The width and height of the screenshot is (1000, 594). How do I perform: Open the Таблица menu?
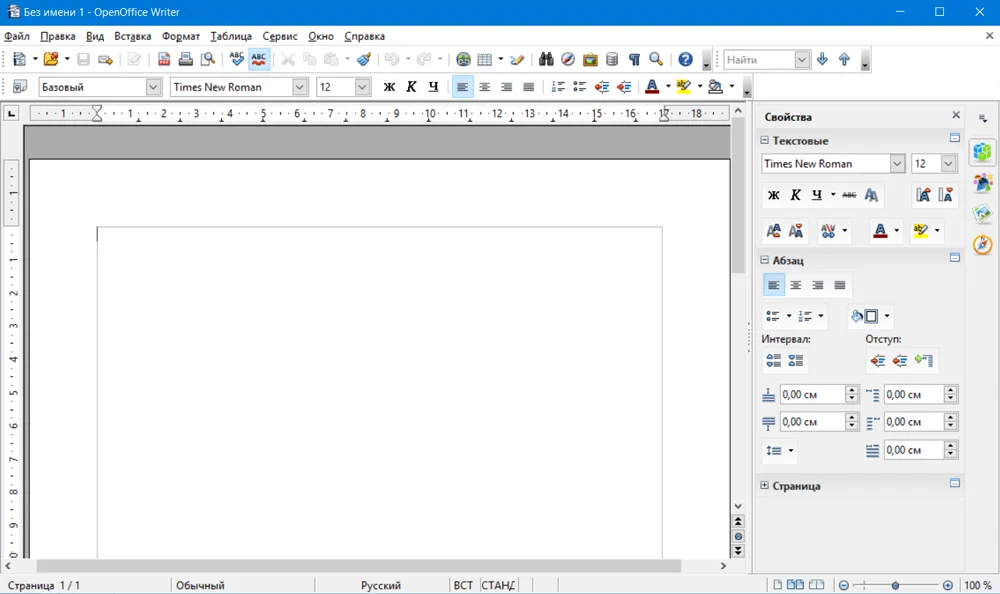231,36
